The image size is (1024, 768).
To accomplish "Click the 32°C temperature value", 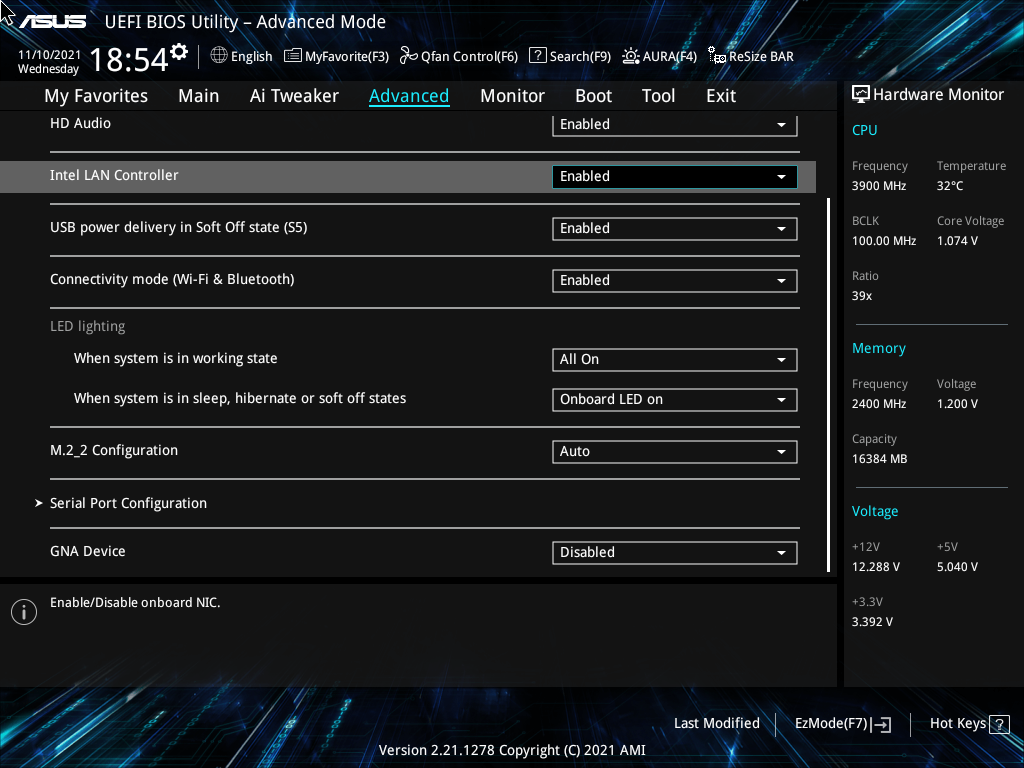I will pyautogui.click(x=950, y=186).
